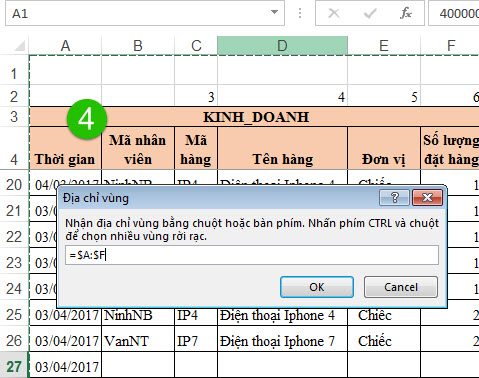Click the Mã nhân viên header cell
Screen dimensions: 479x378
click(x=138, y=148)
